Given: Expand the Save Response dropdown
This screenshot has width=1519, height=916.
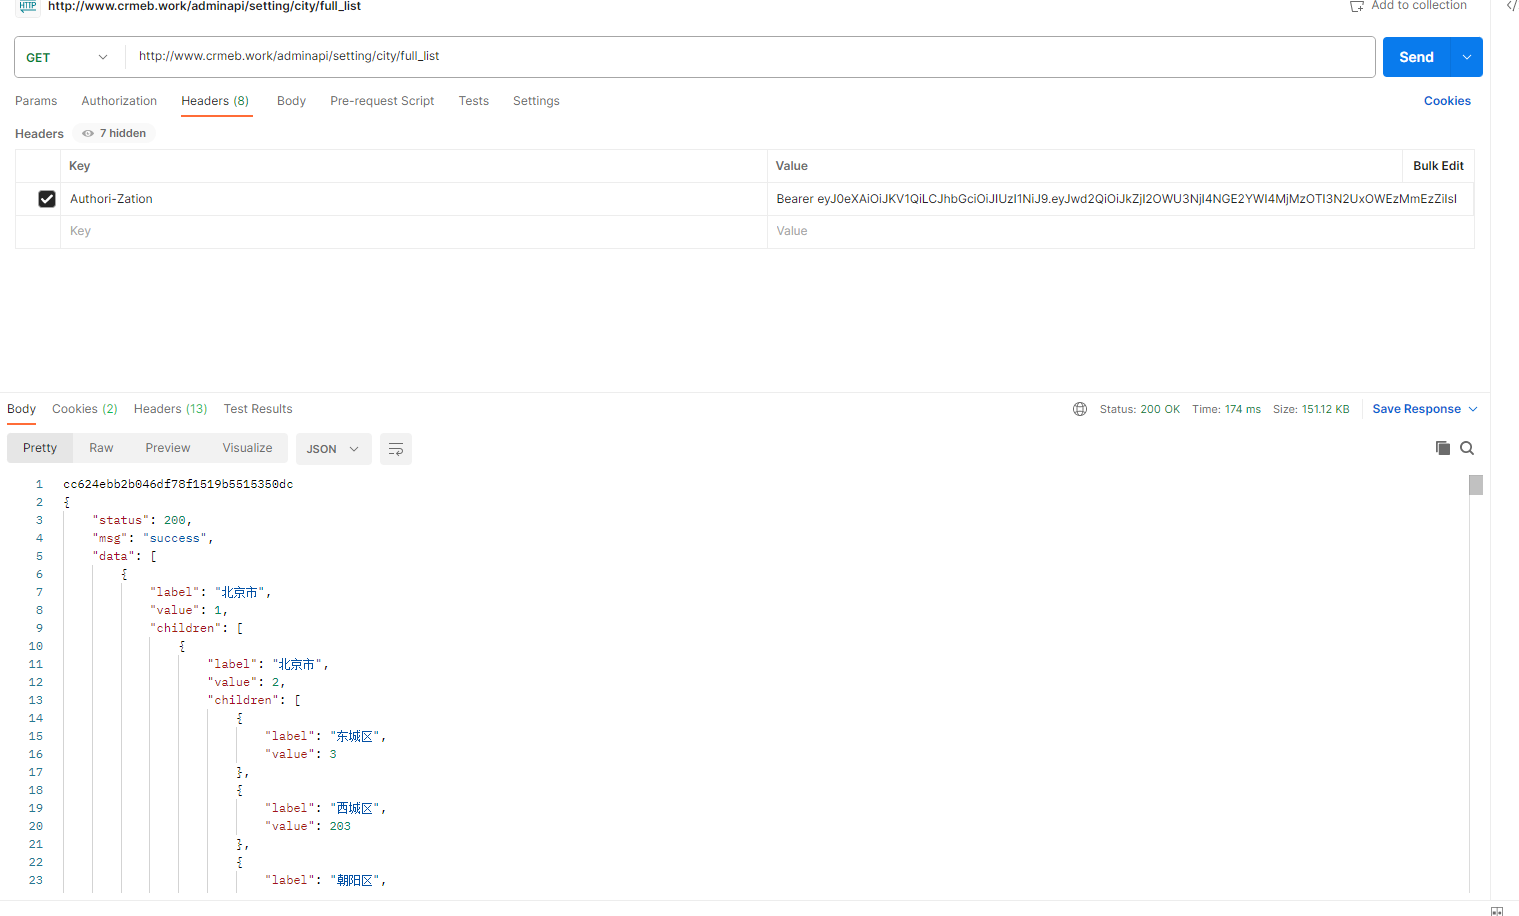Looking at the screenshot, I should tap(1473, 409).
